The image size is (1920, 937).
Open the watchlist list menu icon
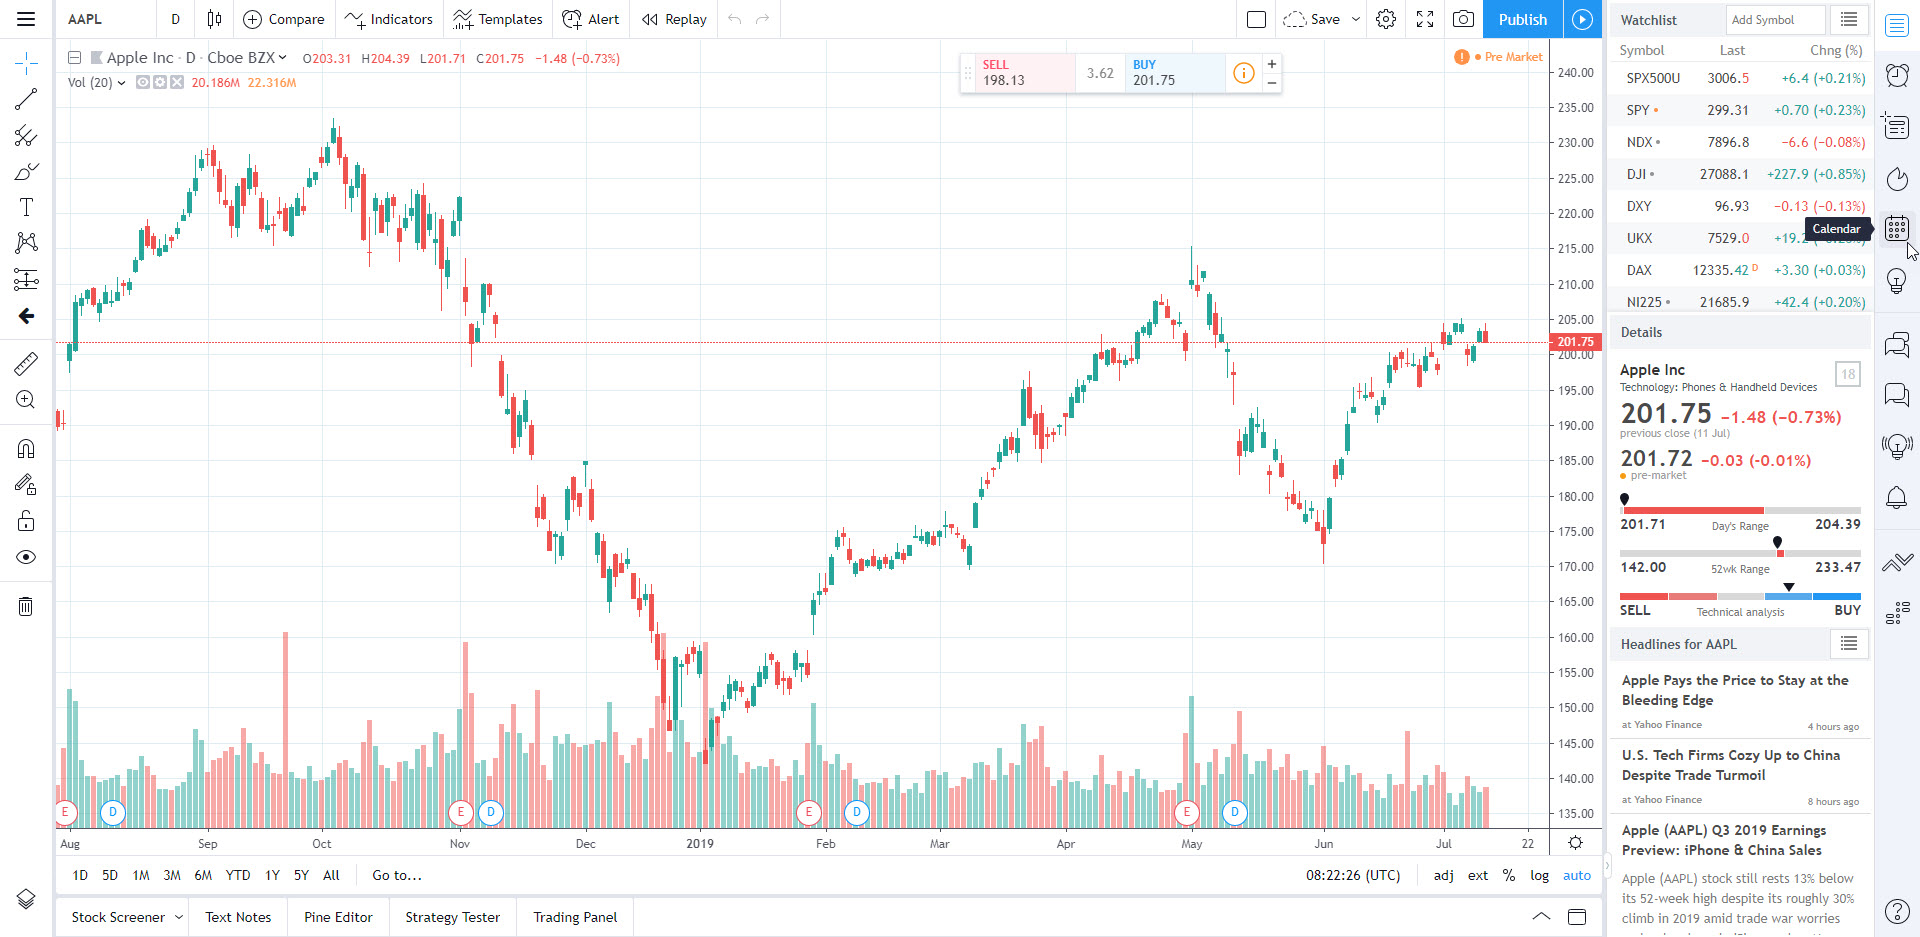pos(1849,19)
